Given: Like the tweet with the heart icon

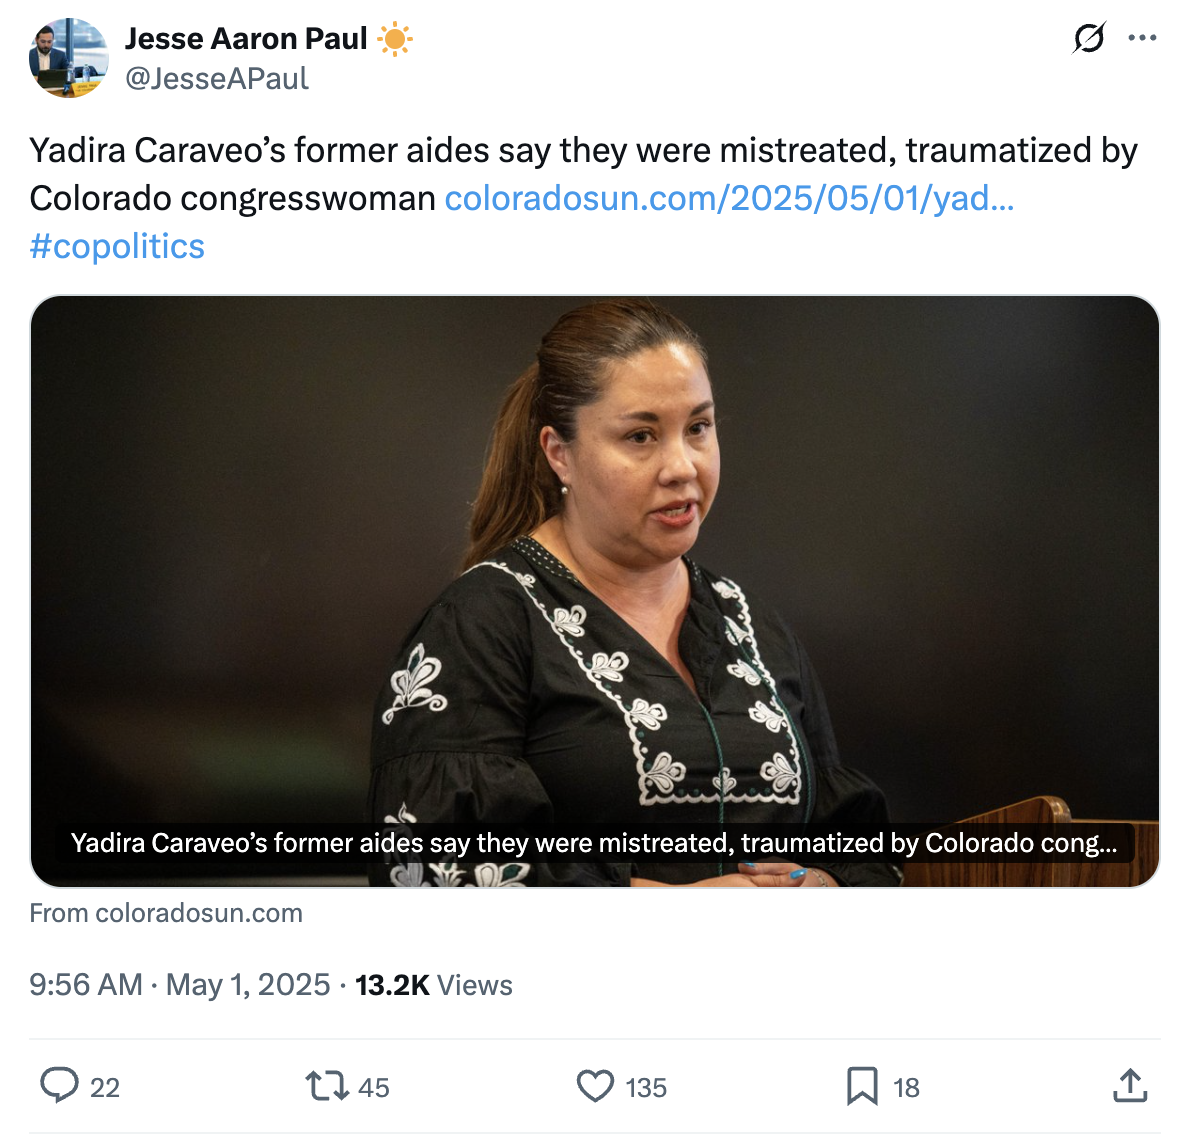Looking at the screenshot, I should coord(595,1086).
